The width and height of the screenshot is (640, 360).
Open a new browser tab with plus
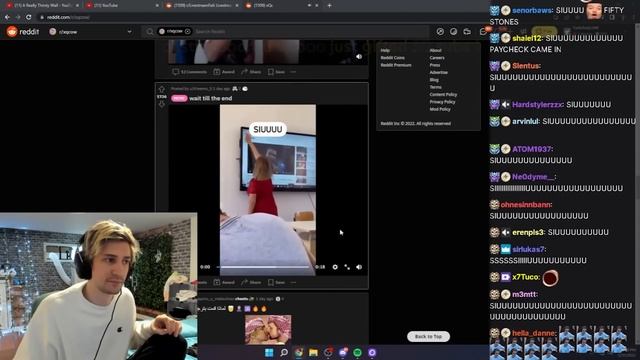point(329,5)
